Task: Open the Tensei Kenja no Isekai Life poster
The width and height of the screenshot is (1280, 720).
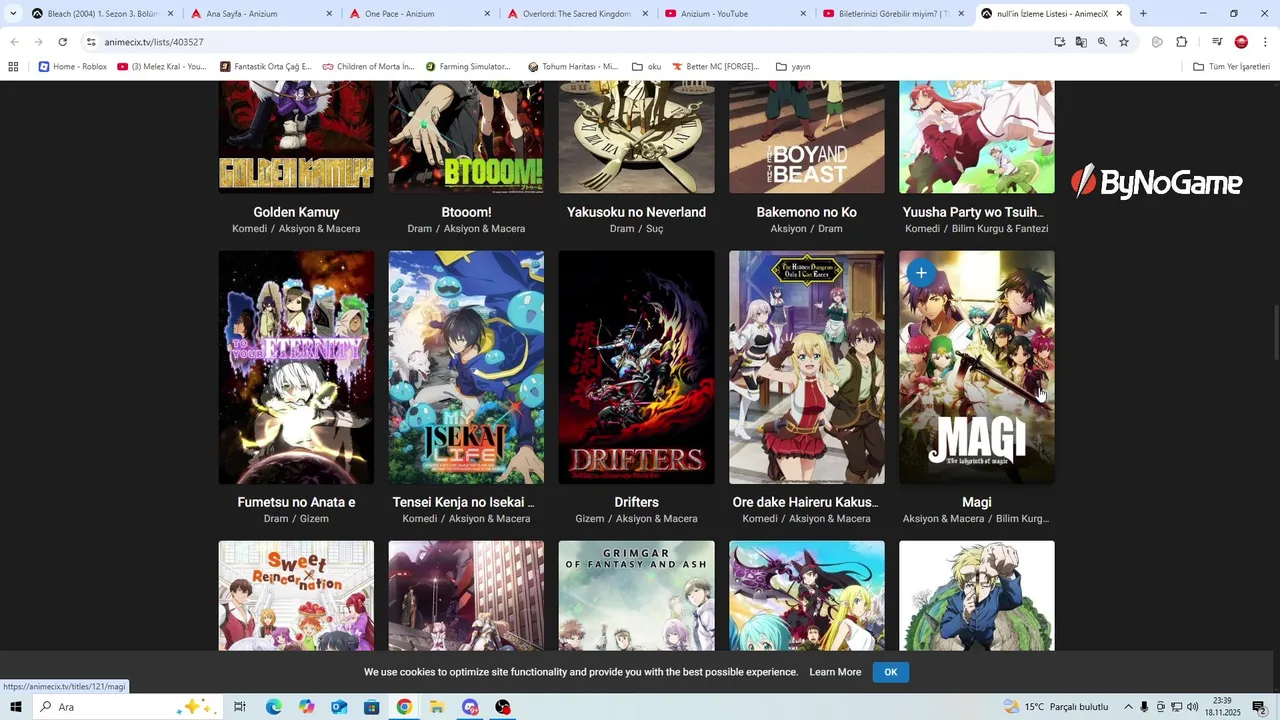Action: pyautogui.click(x=466, y=367)
